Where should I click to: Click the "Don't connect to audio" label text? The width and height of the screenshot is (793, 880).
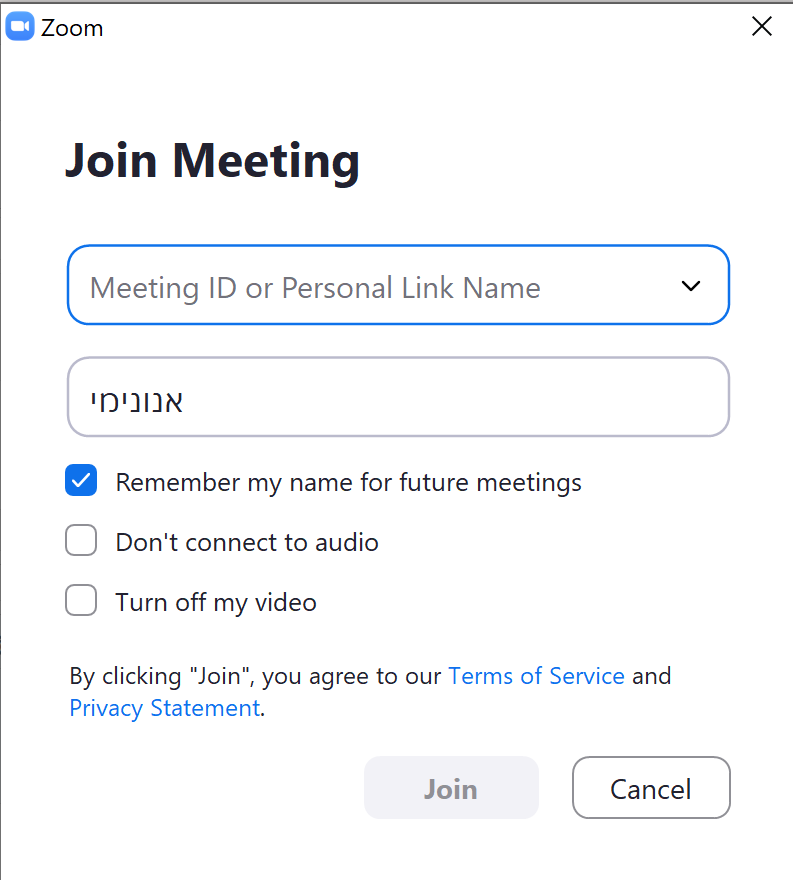[x=247, y=543]
